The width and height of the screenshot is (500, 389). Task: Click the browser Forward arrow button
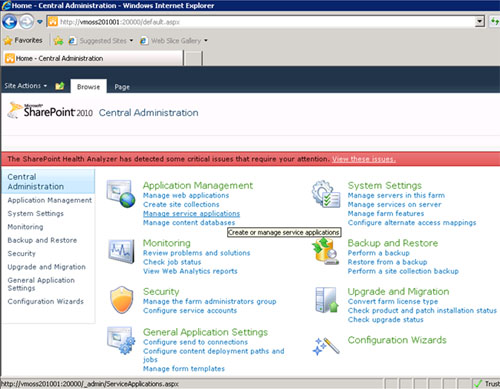click(x=27, y=22)
